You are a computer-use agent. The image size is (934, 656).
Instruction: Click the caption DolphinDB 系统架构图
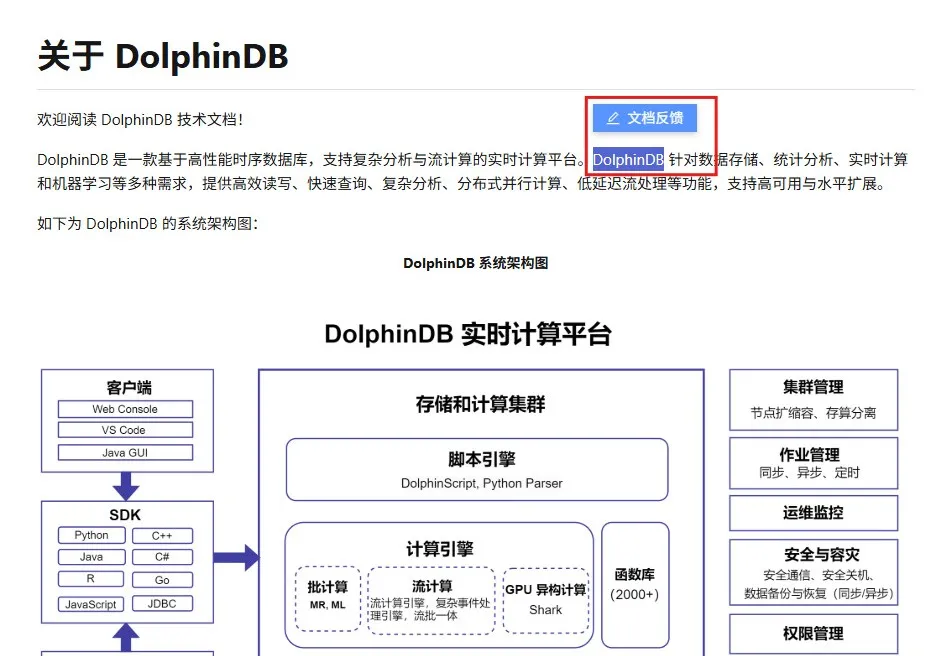(475, 263)
